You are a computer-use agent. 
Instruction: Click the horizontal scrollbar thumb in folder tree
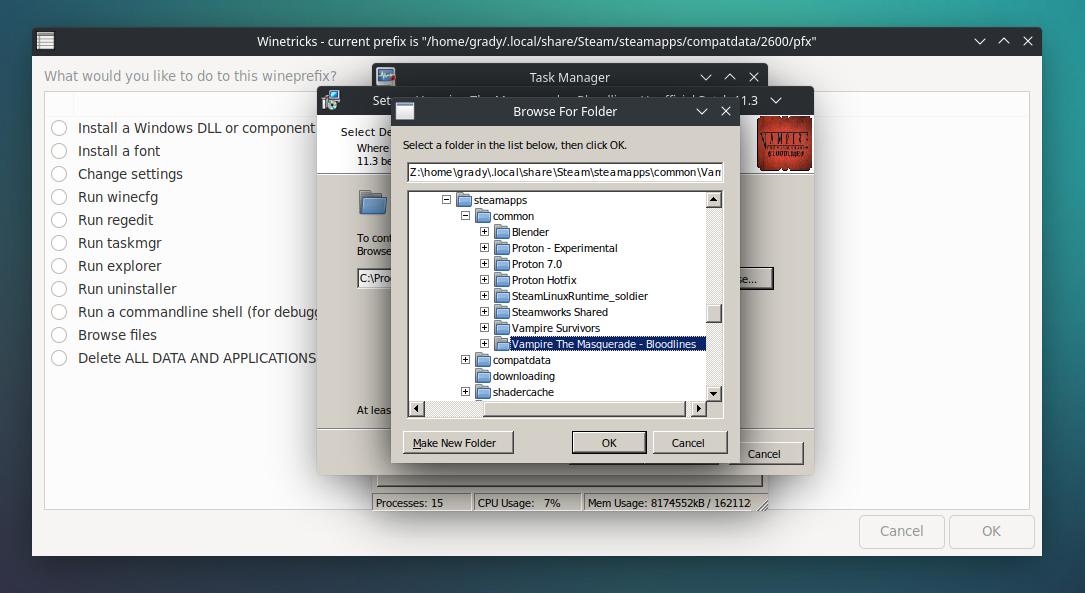584,409
